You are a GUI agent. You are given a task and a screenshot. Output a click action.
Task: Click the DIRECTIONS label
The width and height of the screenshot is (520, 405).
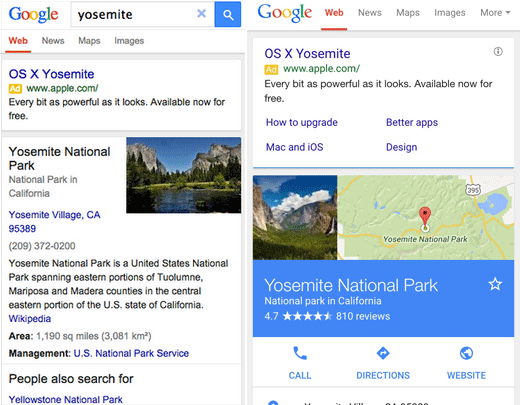(383, 375)
